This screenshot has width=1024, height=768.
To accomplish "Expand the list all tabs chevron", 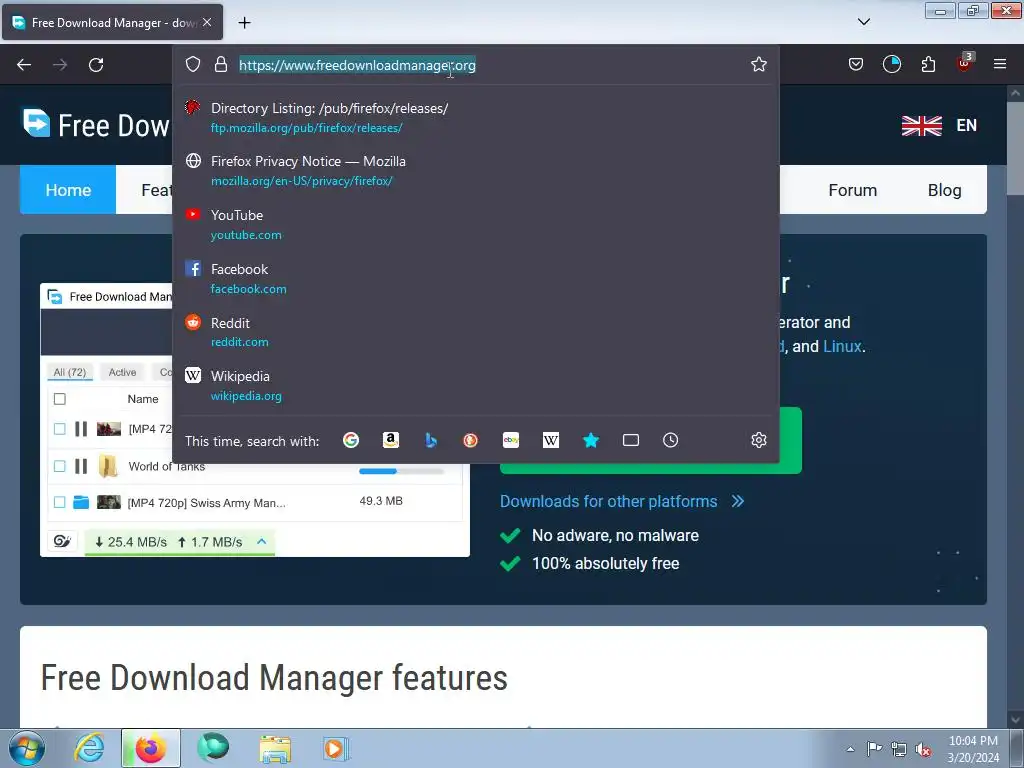I will 863,22.
